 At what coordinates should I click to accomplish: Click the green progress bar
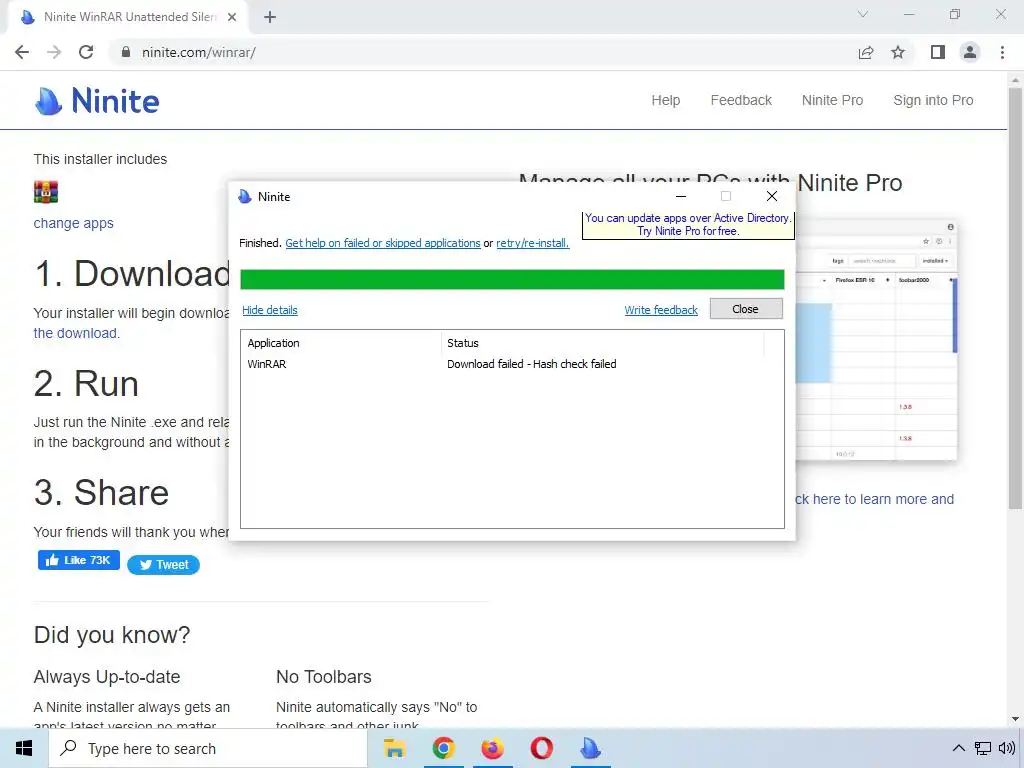[512, 280]
